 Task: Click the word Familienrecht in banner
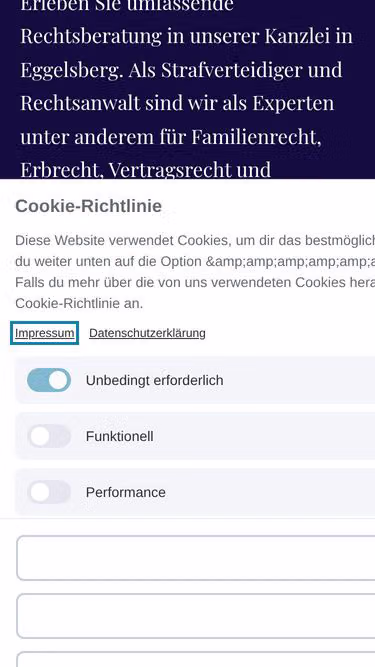[256, 137]
